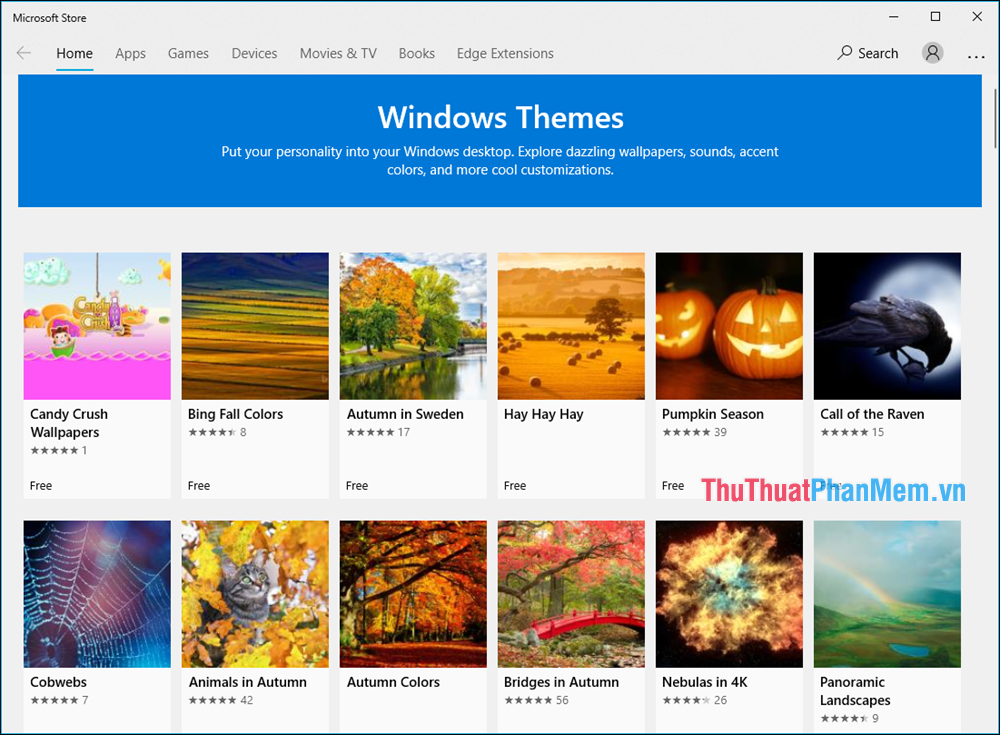Viewport: 1000px width, 735px height.
Task: Switch to the Games tab
Action: [x=188, y=53]
